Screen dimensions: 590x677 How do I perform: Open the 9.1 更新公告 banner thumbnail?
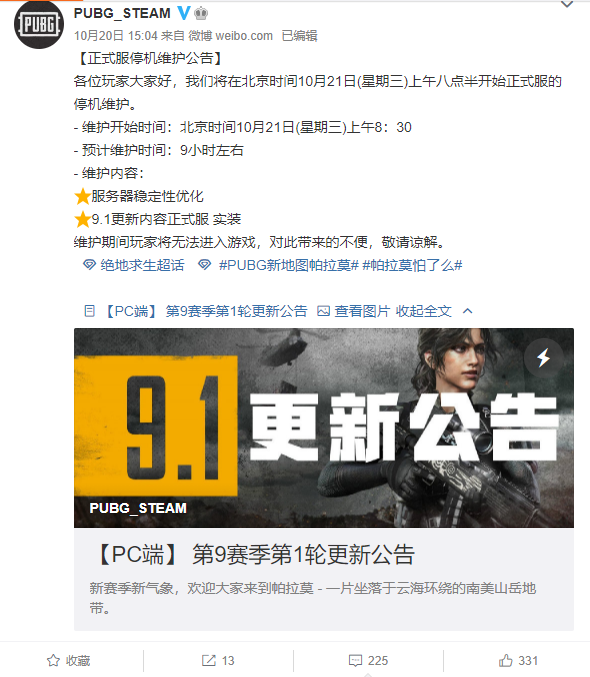324,428
